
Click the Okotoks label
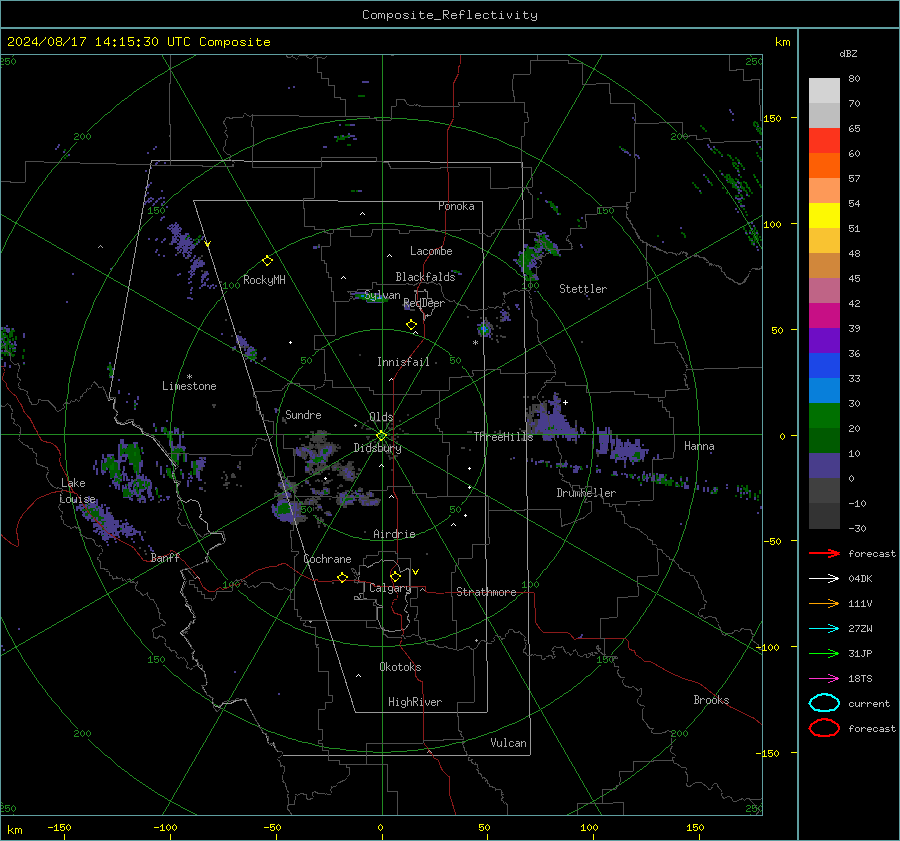(400, 667)
